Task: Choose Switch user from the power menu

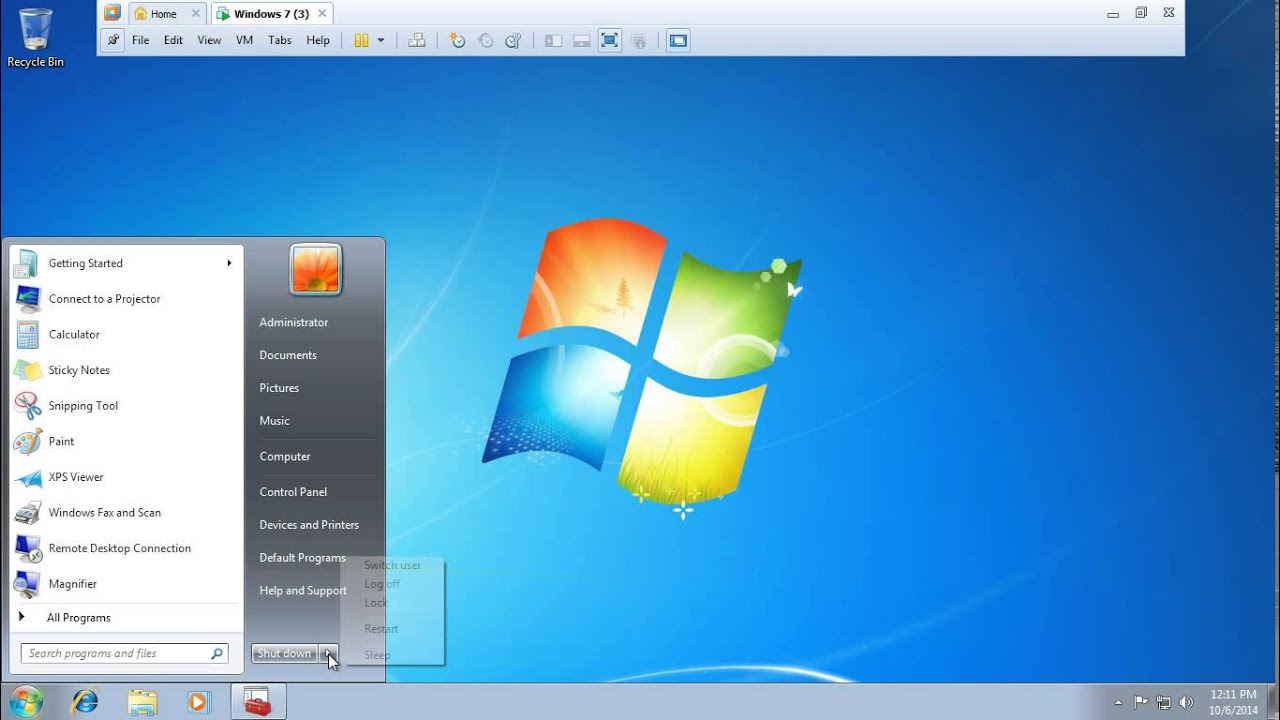Action: point(393,565)
